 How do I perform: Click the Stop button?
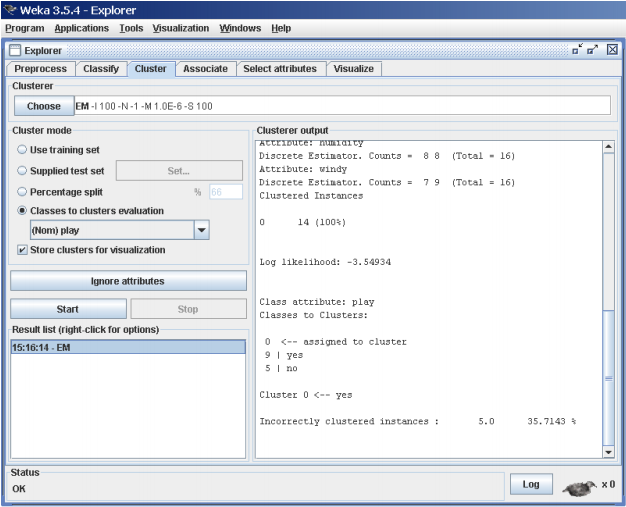[188, 309]
